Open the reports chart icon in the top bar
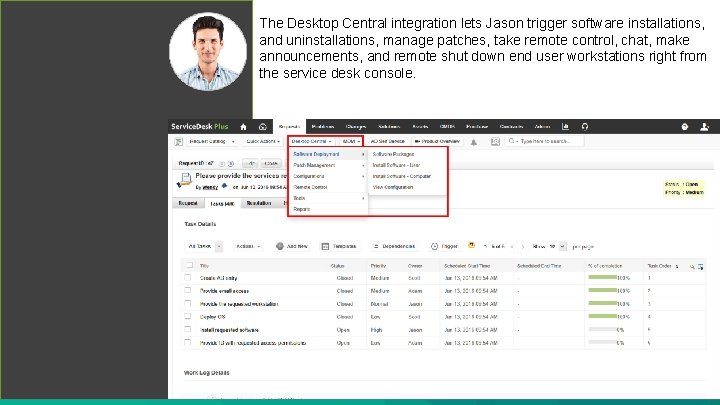The width and height of the screenshot is (720, 405). click(x=565, y=127)
